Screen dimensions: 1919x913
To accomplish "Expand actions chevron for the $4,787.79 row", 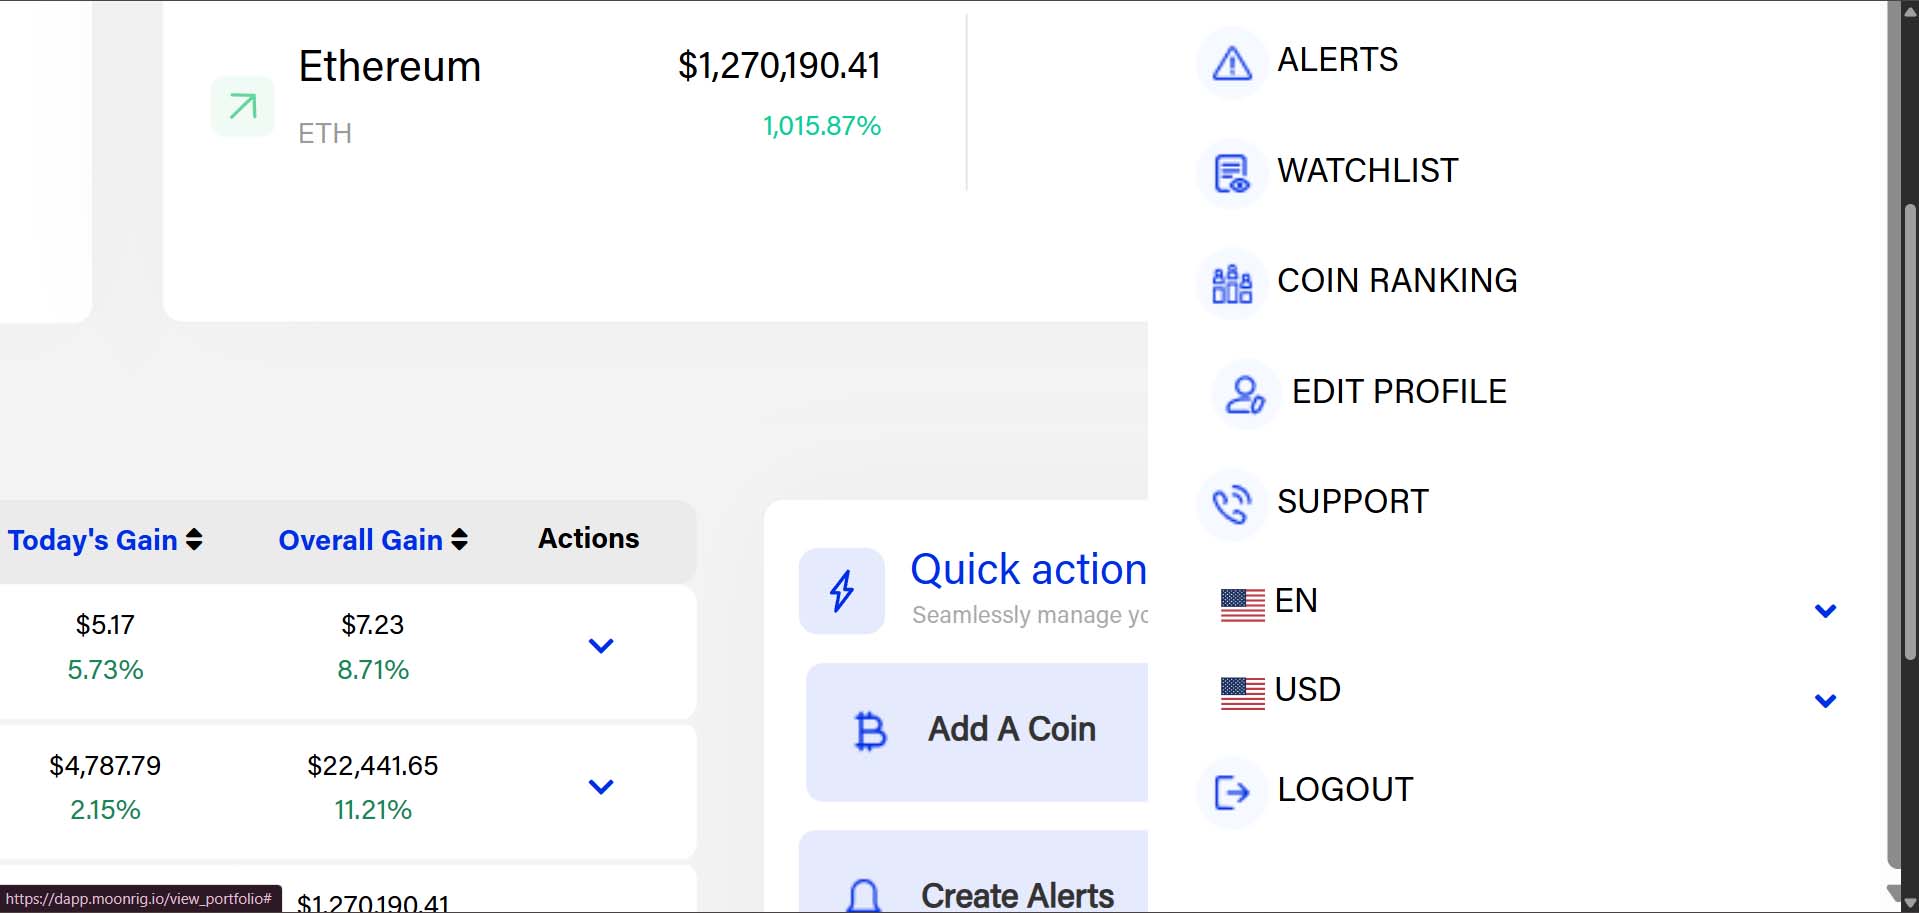I will (x=601, y=787).
